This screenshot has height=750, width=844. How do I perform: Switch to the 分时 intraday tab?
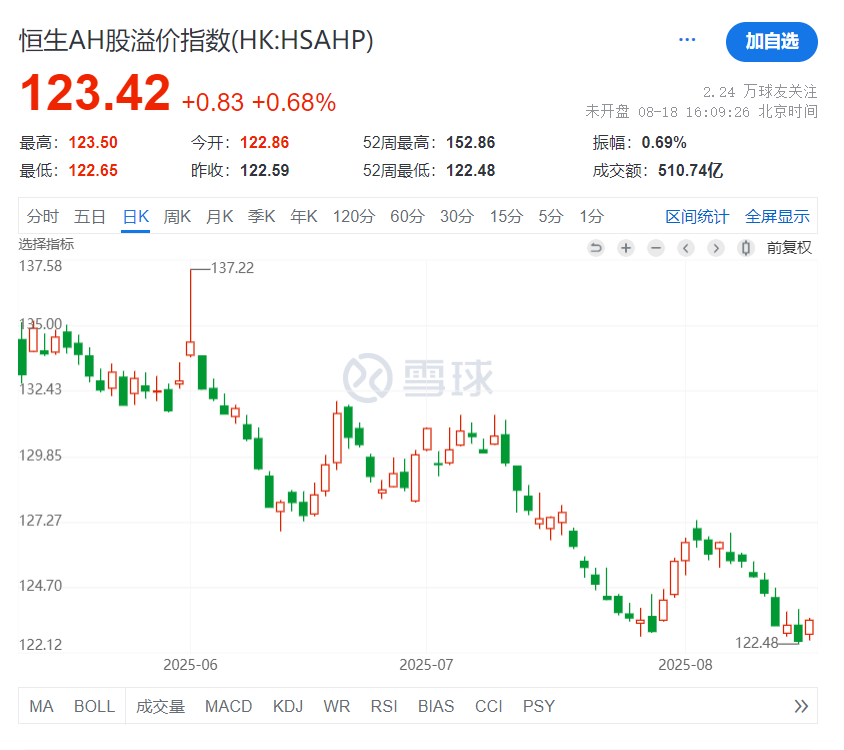[x=43, y=216]
